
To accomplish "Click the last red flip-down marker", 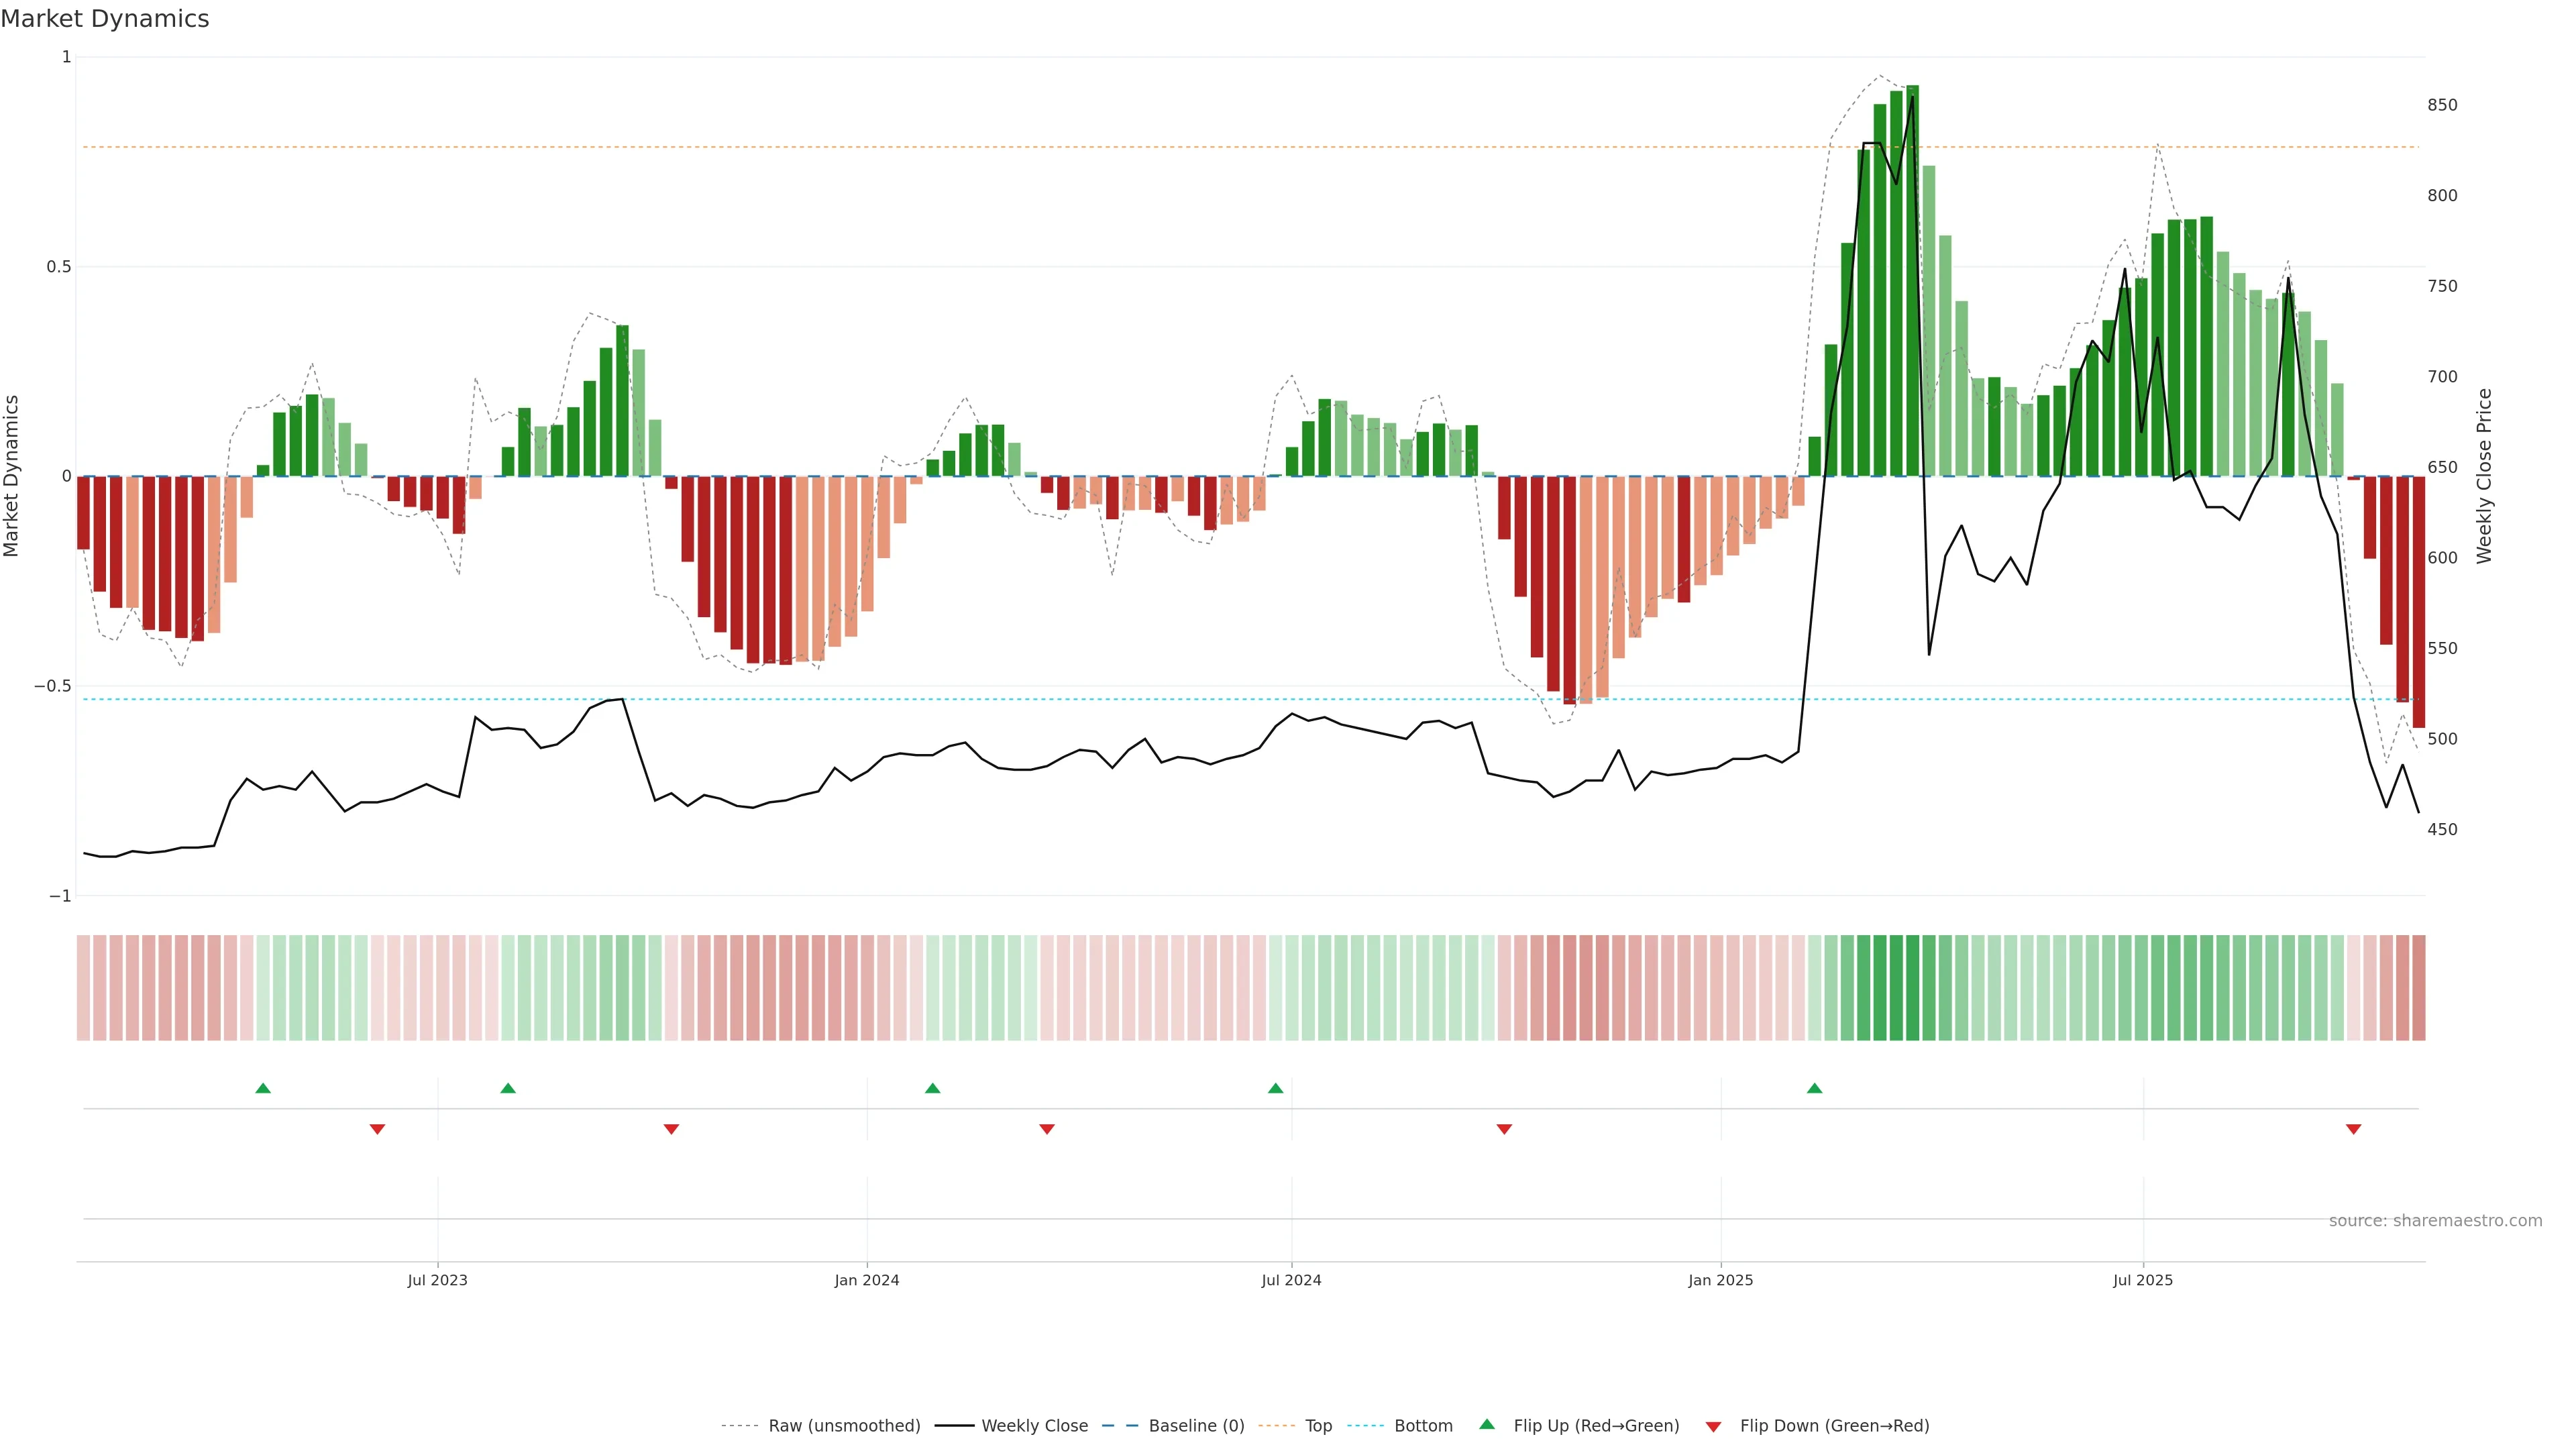I will 2353,1129.
